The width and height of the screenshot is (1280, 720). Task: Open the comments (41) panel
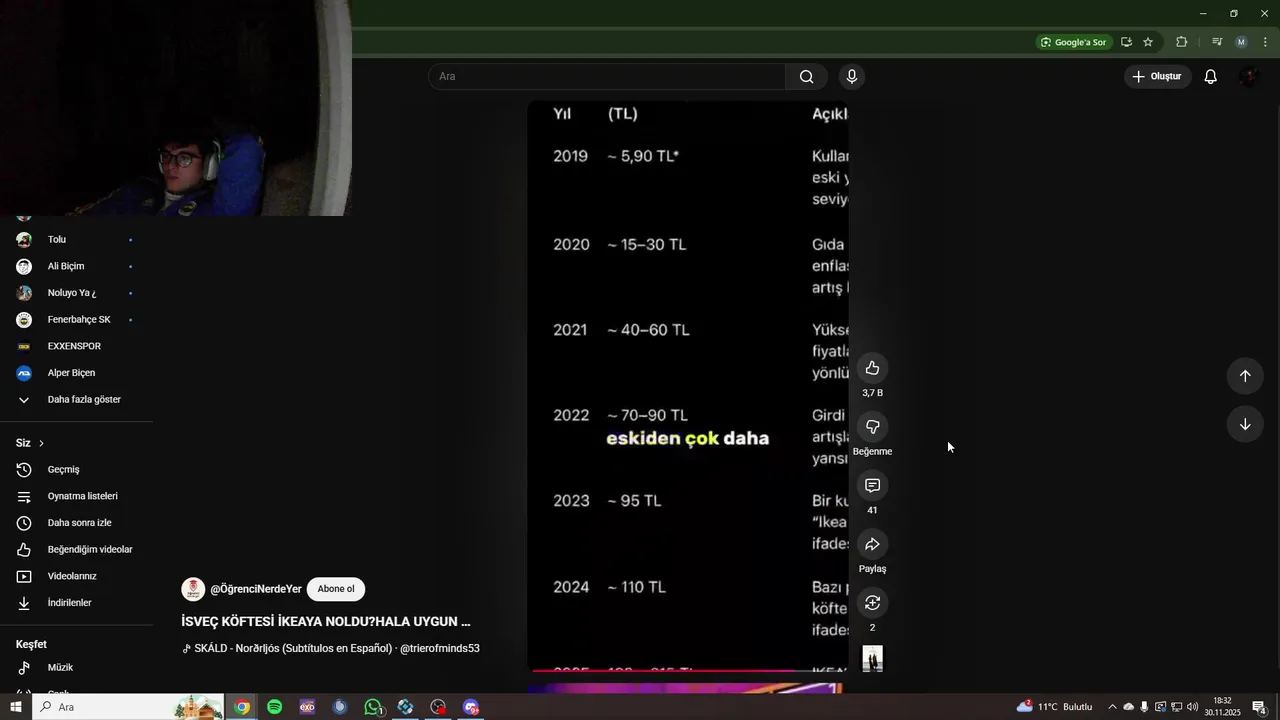pos(872,485)
